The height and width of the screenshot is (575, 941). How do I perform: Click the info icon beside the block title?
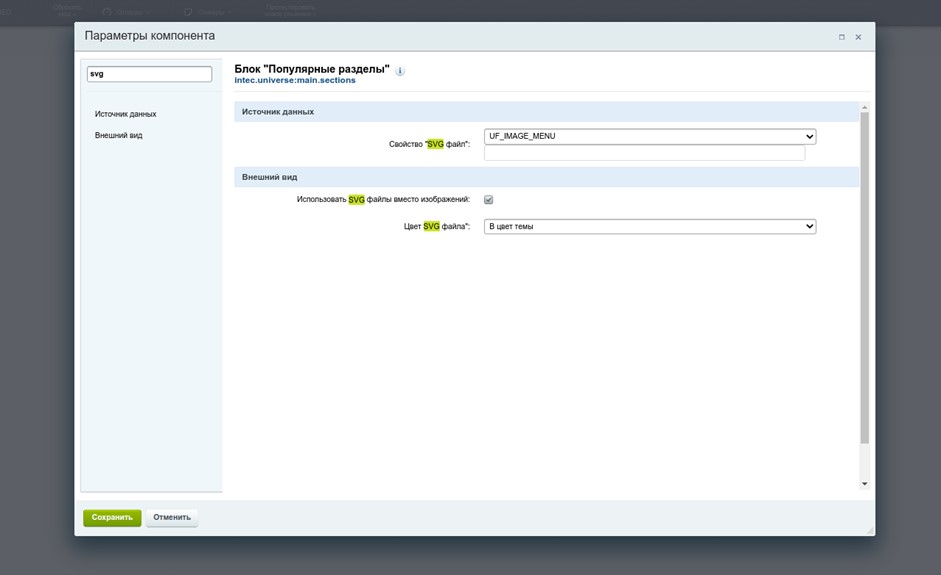click(400, 72)
